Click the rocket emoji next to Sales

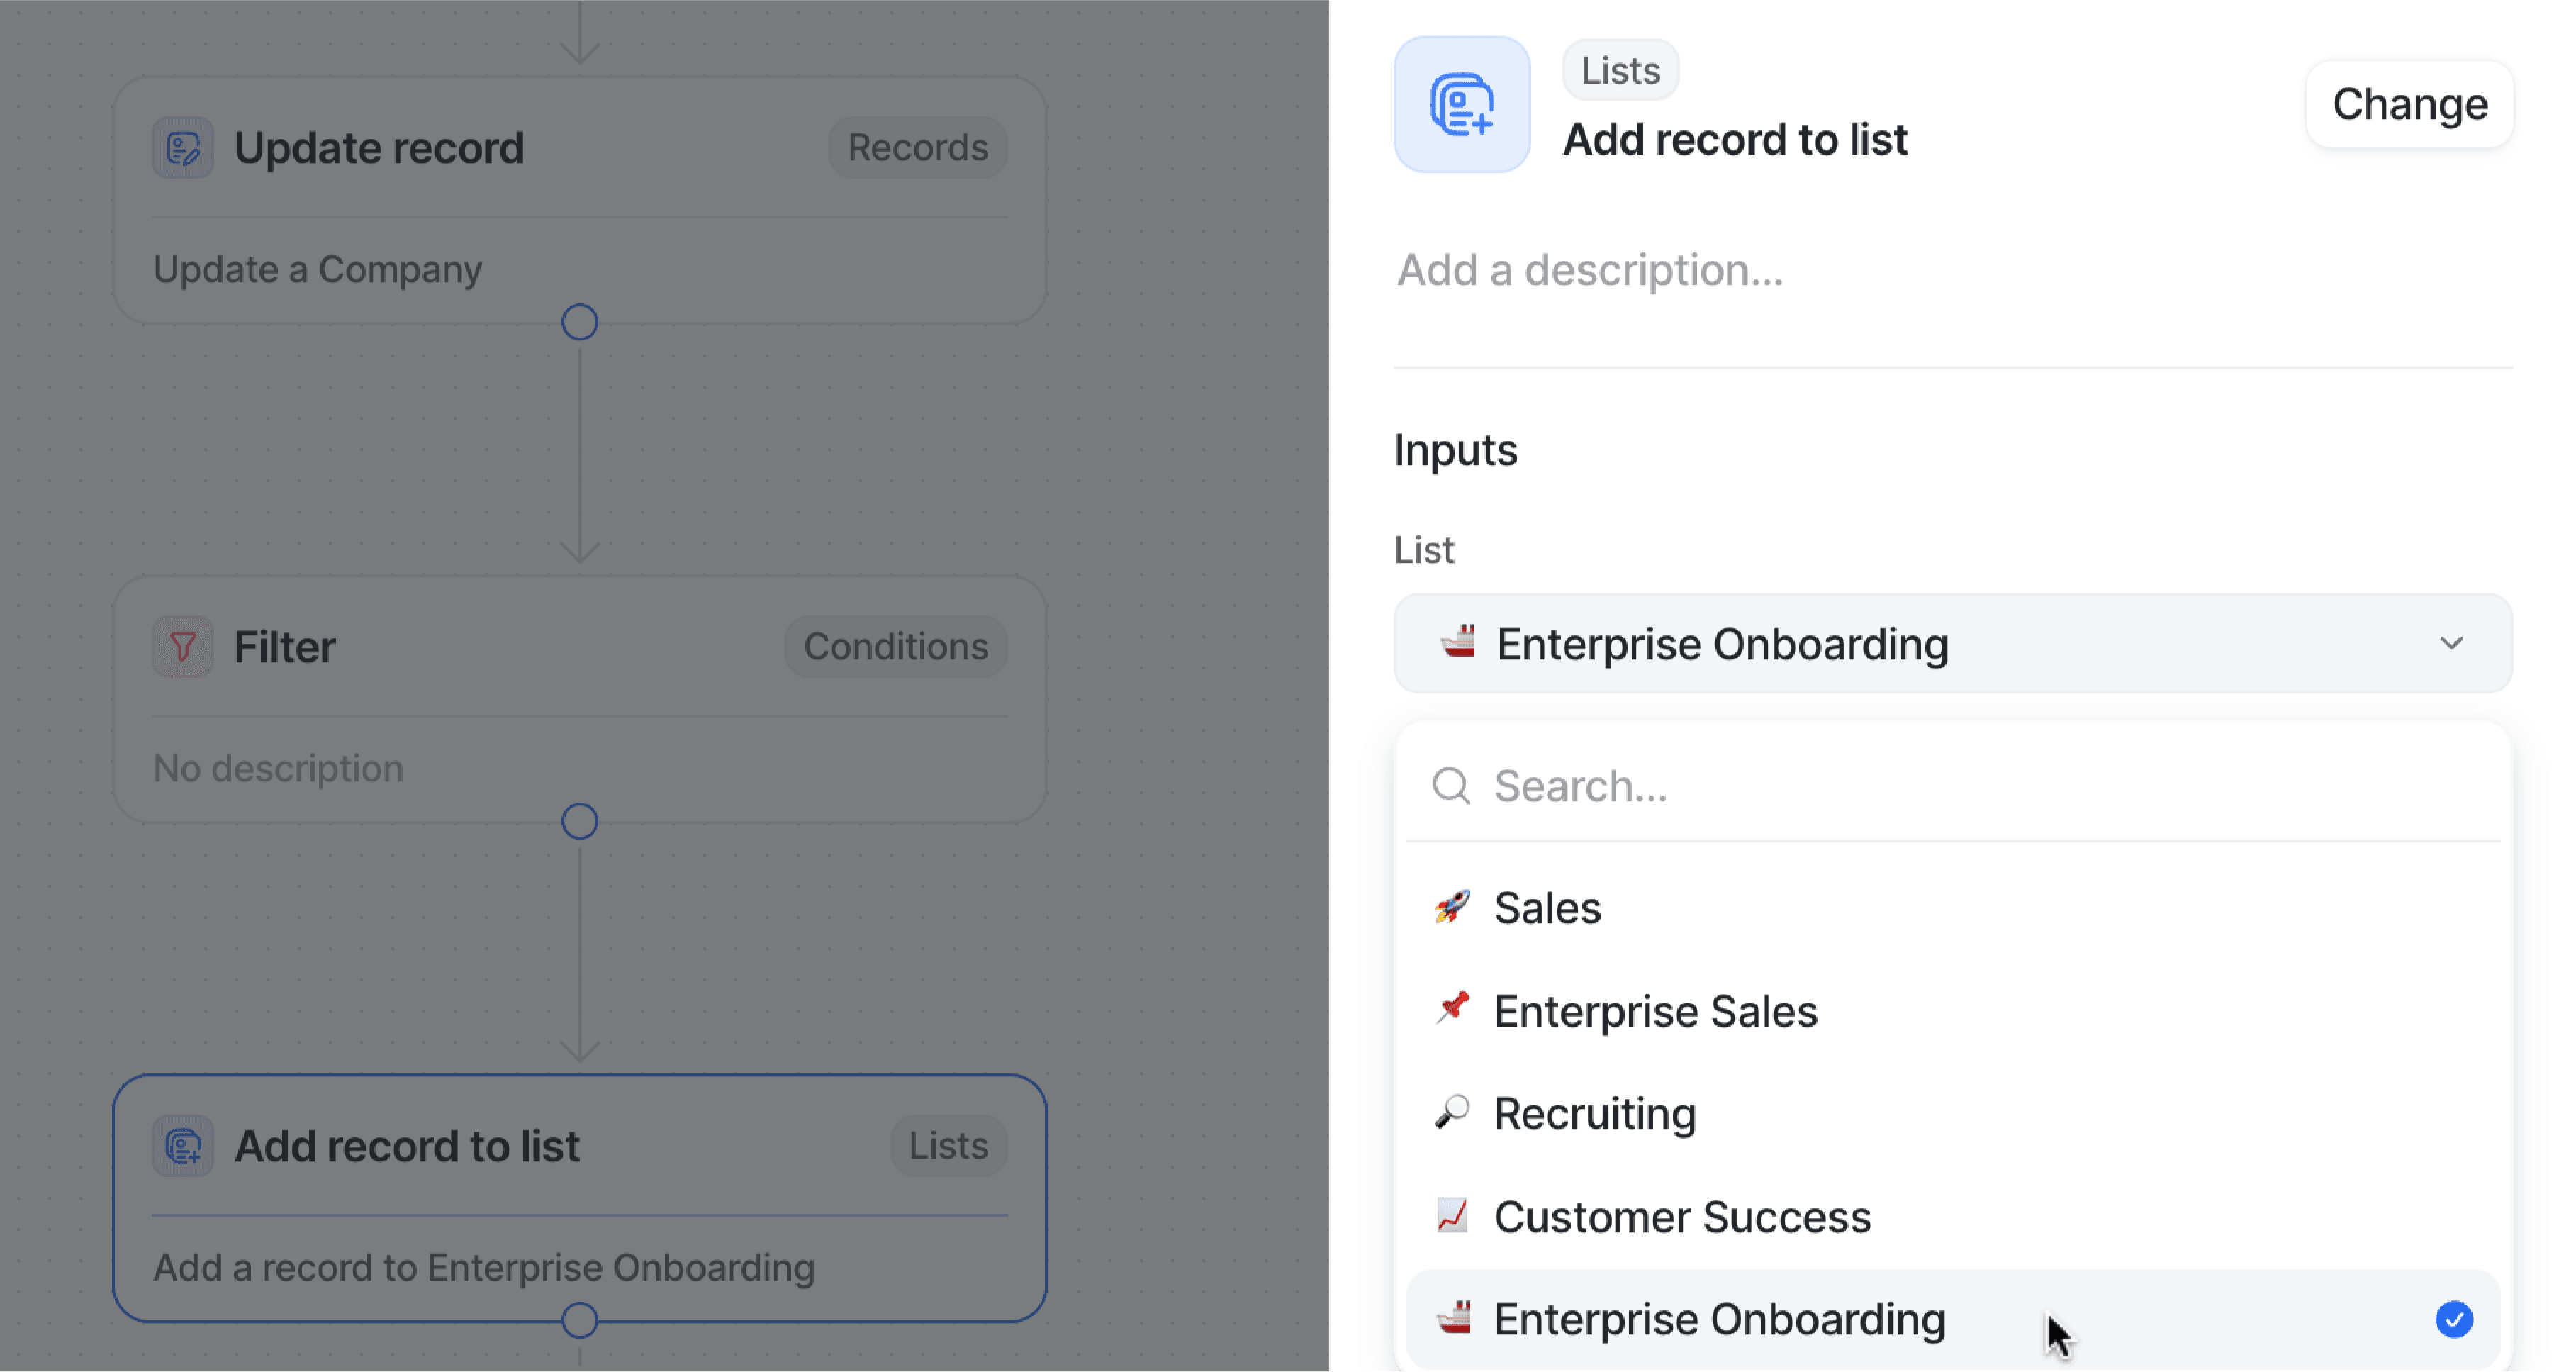point(1452,907)
